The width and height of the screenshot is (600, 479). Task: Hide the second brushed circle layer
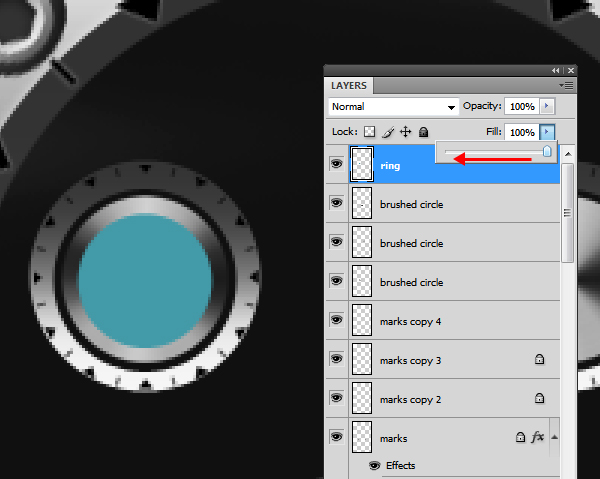pos(336,242)
